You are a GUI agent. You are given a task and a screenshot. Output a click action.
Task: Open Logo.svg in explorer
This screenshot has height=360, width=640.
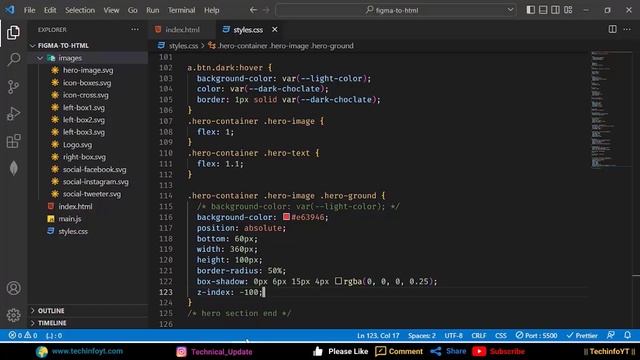pyautogui.click(x=77, y=144)
